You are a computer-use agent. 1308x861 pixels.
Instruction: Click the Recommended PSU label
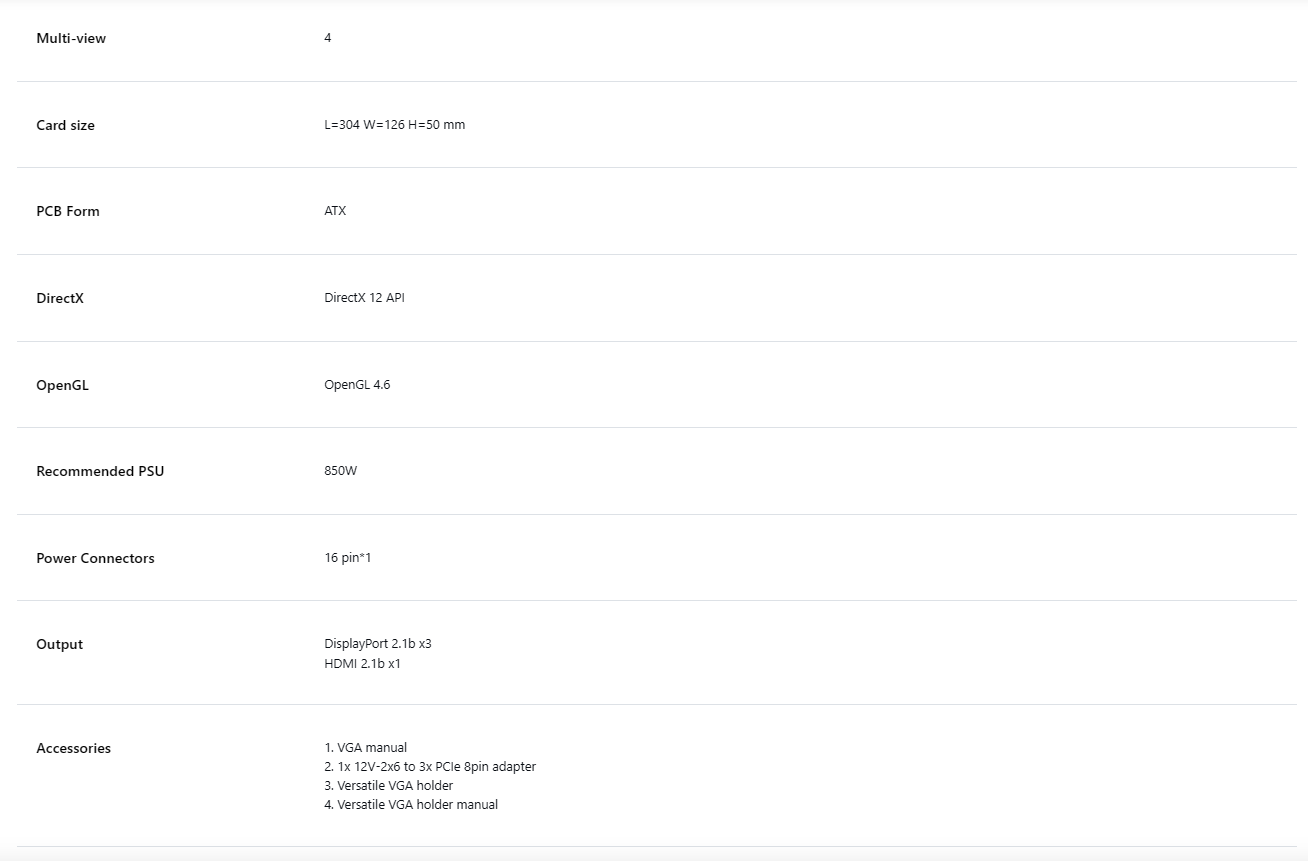(100, 471)
